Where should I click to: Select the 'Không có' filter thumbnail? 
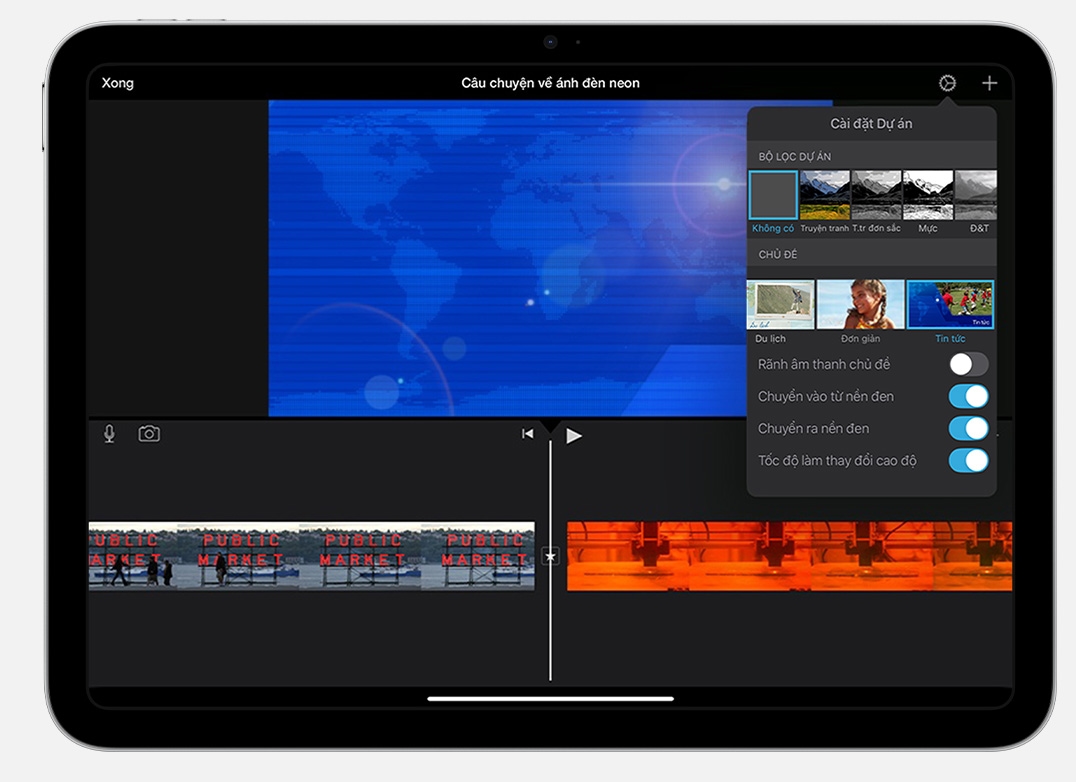point(773,195)
